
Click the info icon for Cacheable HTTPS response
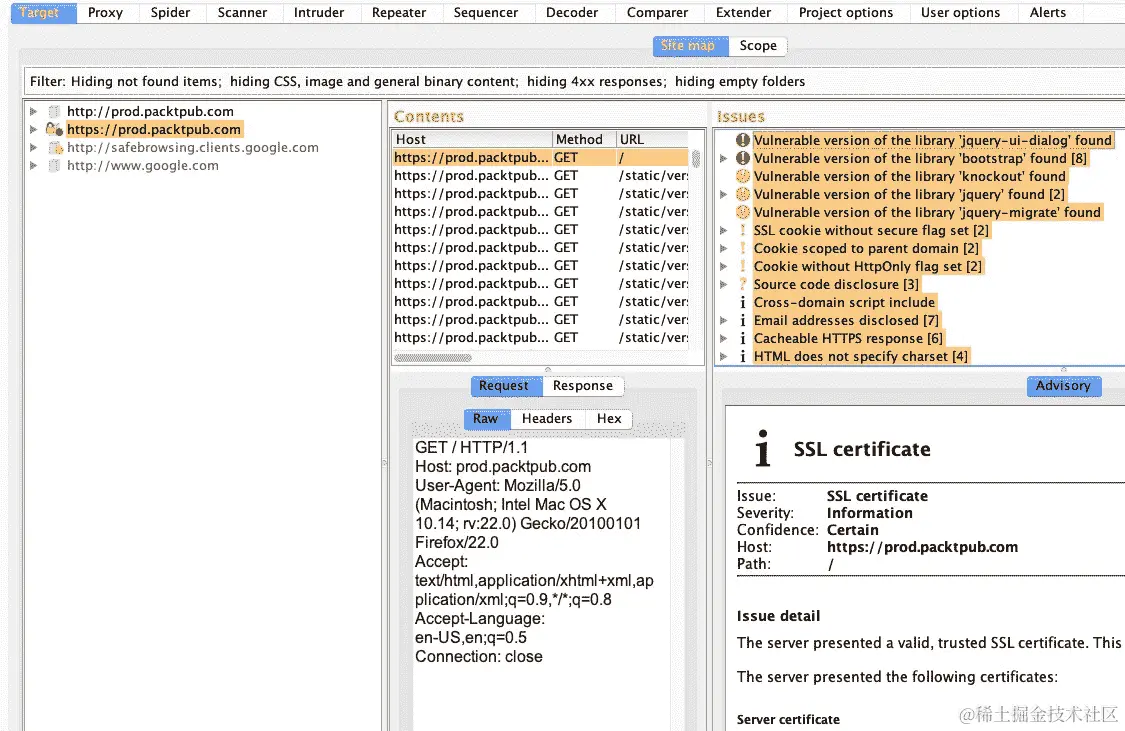pos(743,339)
